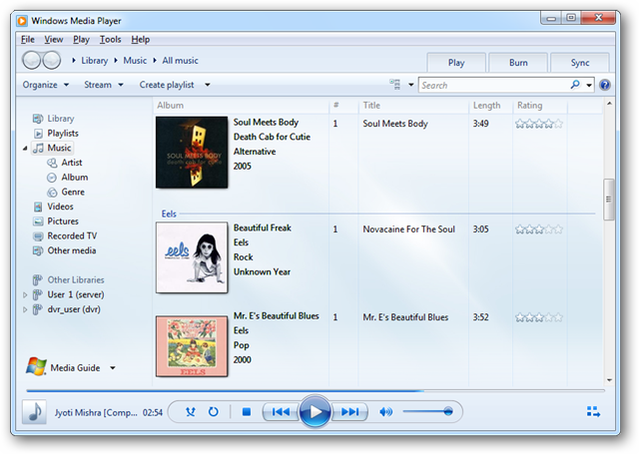Open the View options dropdown arrow
Screen dimensions: 639x454
(411, 85)
